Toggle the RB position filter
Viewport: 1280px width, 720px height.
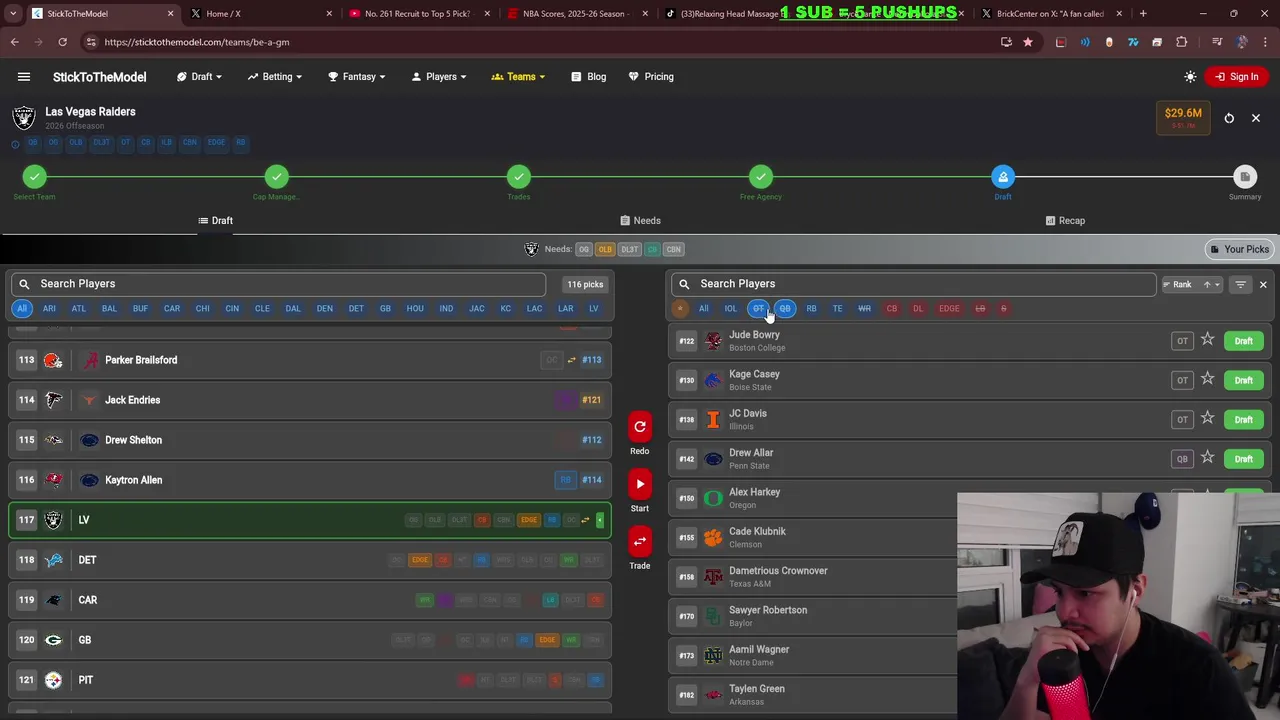tap(811, 309)
